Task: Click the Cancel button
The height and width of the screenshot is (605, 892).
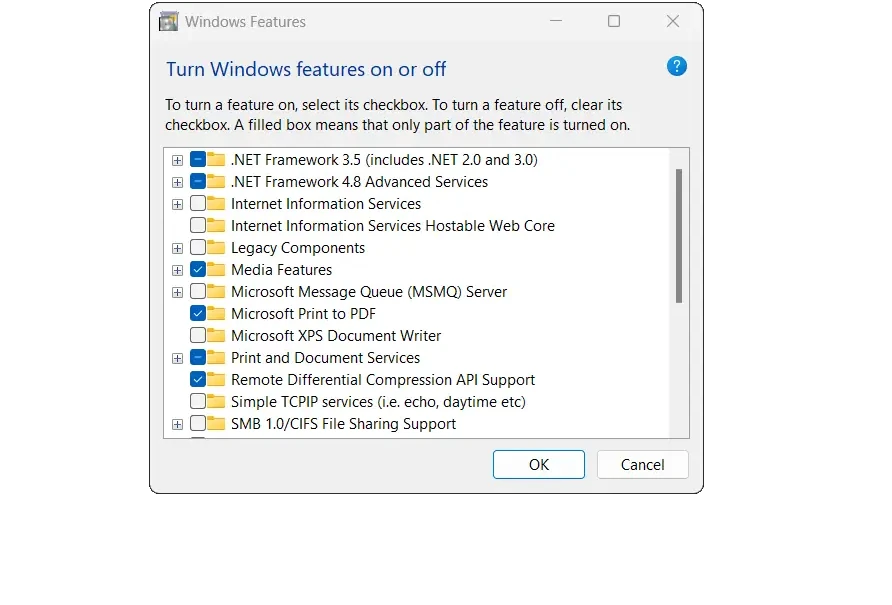Action: pos(642,464)
